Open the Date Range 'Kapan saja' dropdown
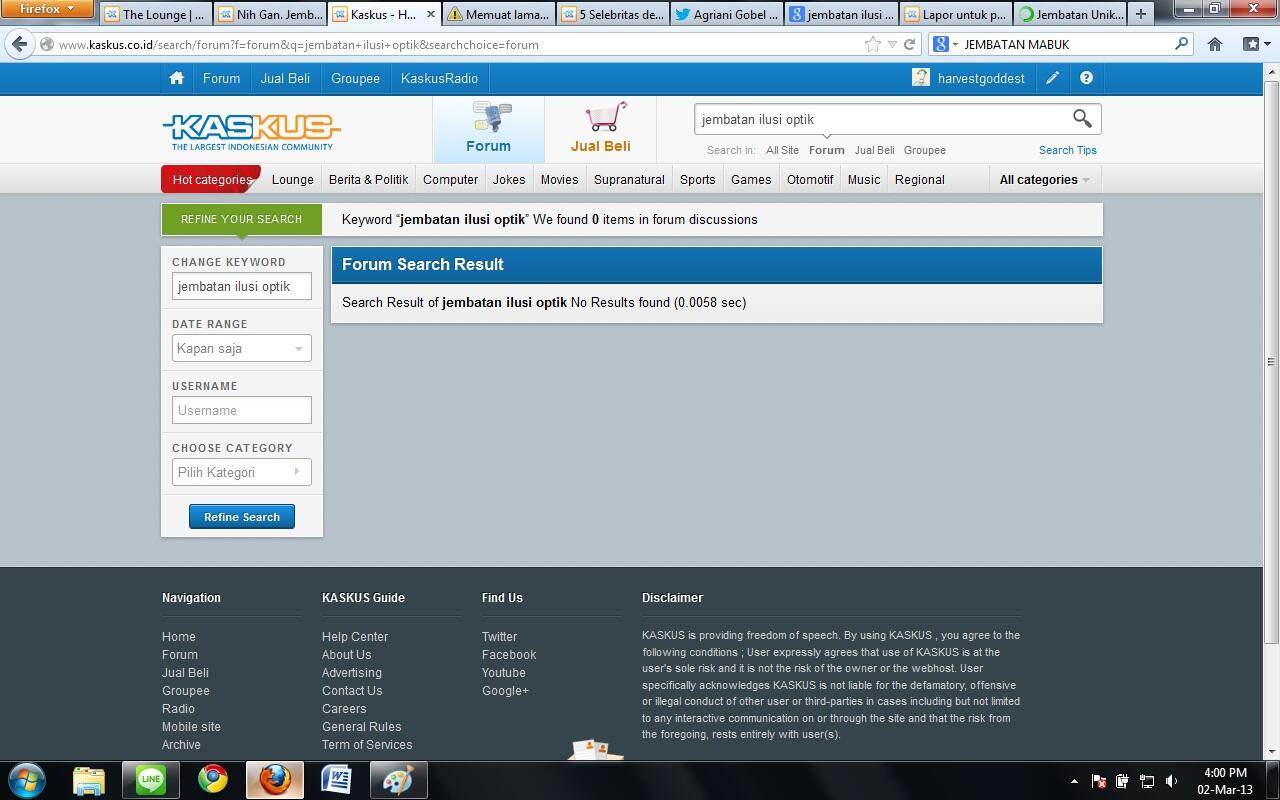 [x=241, y=348]
